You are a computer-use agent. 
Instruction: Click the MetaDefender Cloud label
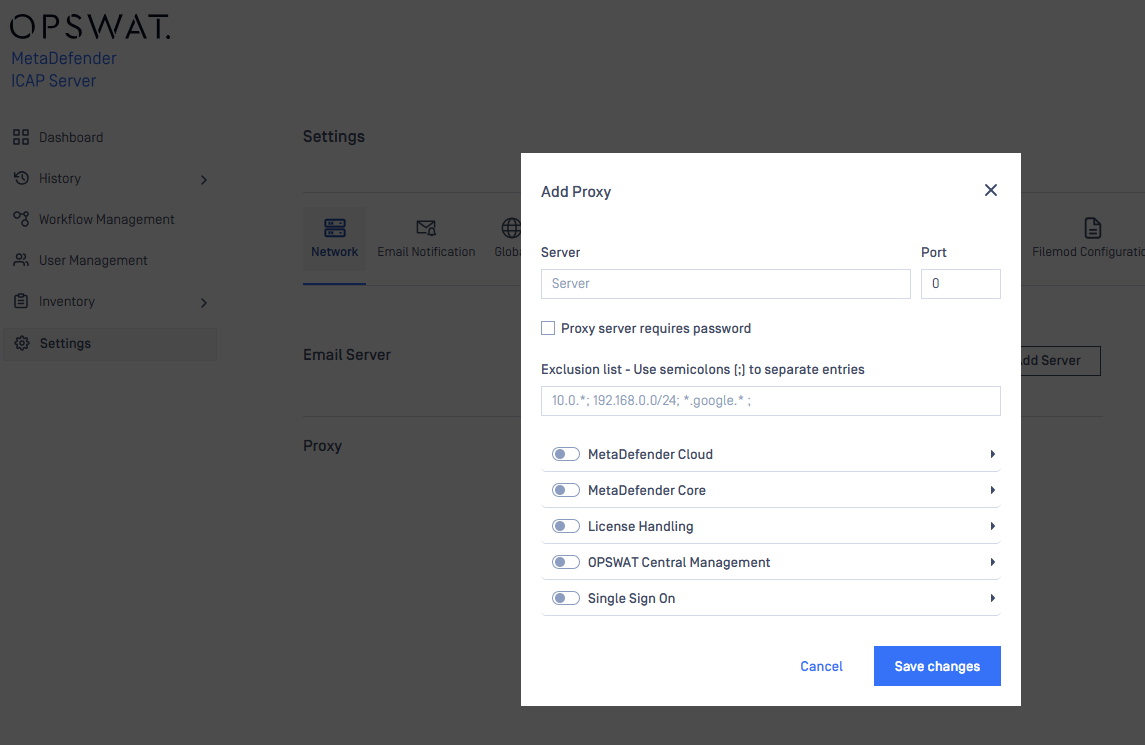650,454
